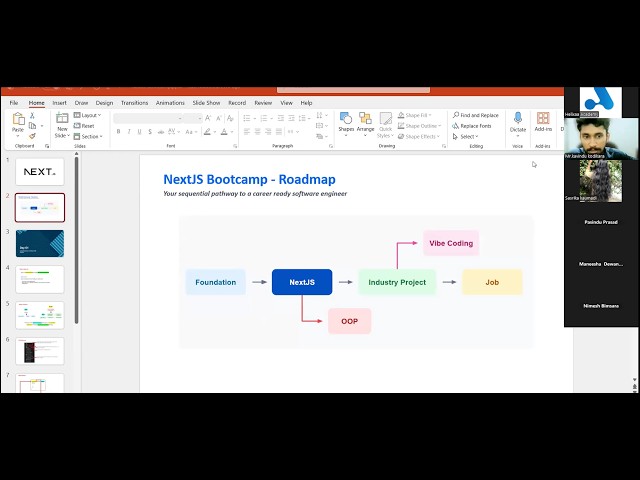Viewport: 640px width, 480px height.
Task: Switch to the Draw tab
Action: coord(81,103)
